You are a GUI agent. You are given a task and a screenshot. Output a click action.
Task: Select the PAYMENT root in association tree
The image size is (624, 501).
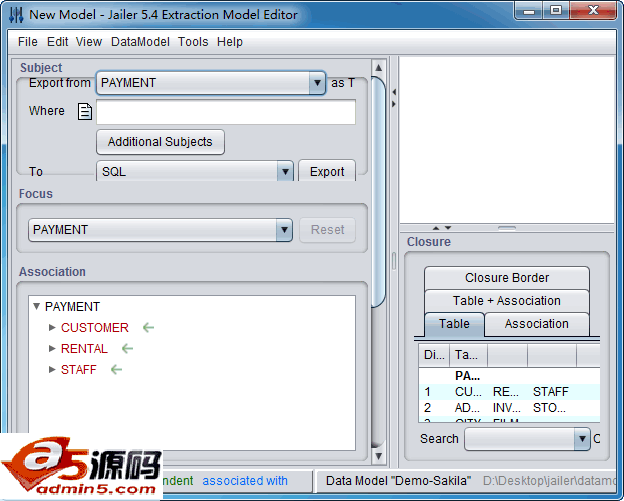[x=72, y=306]
